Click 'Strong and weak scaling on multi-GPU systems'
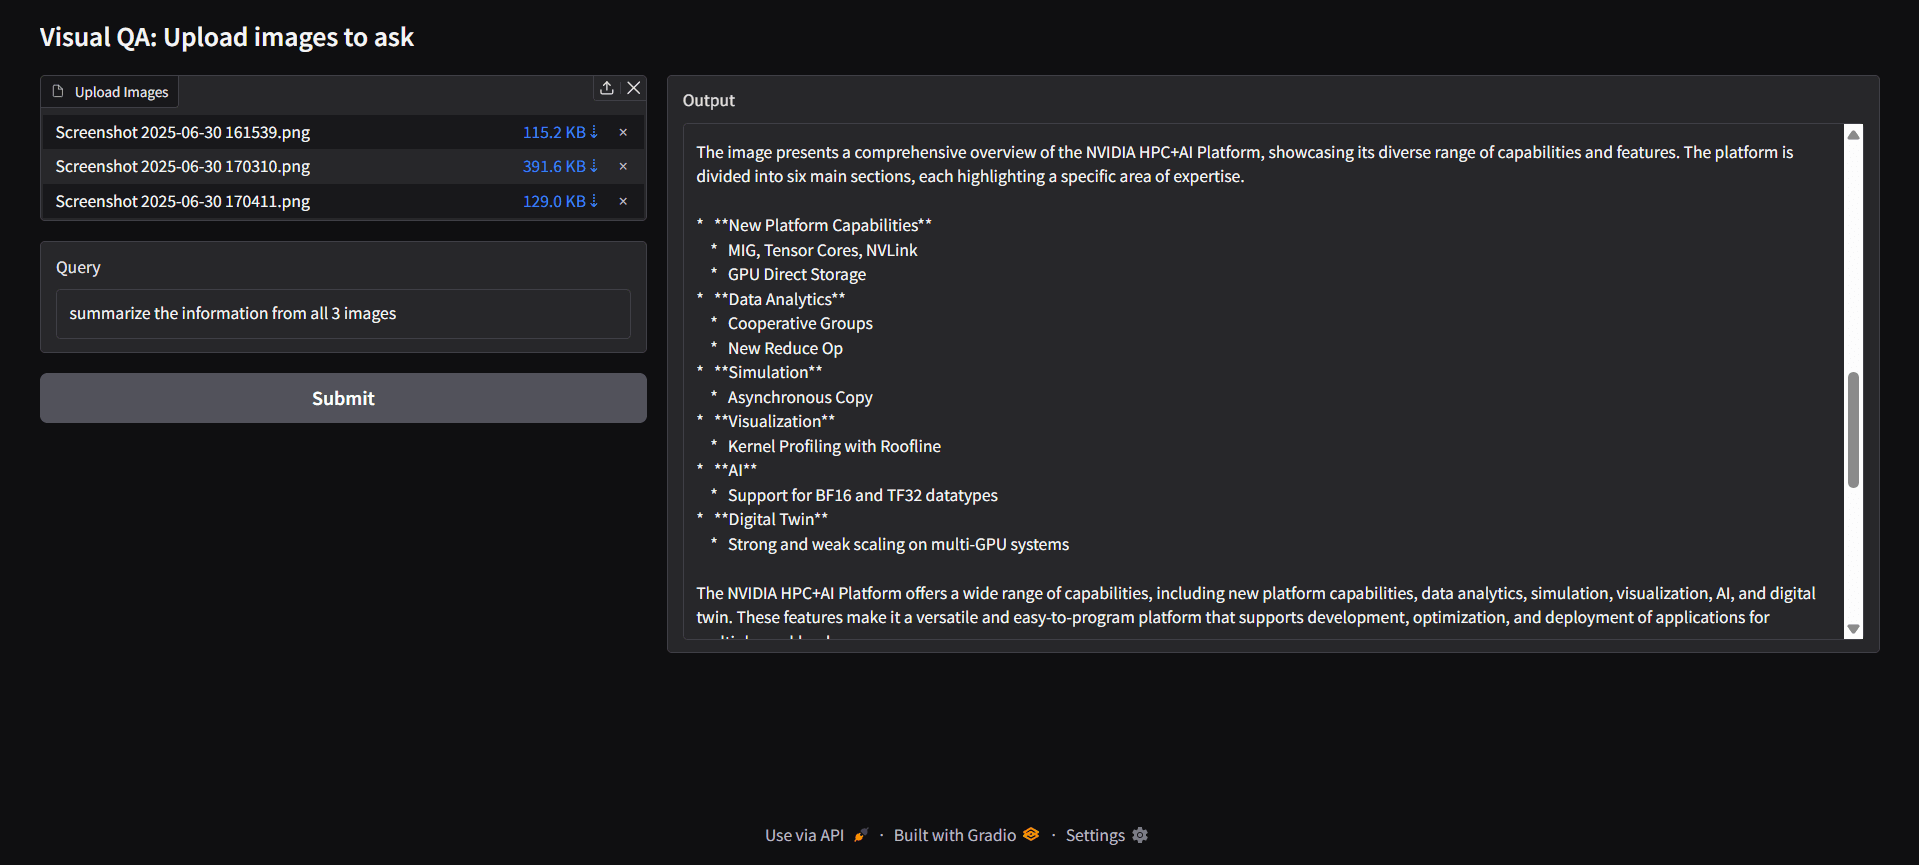The height and width of the screenshot is (865, 1919). [898, 544]
